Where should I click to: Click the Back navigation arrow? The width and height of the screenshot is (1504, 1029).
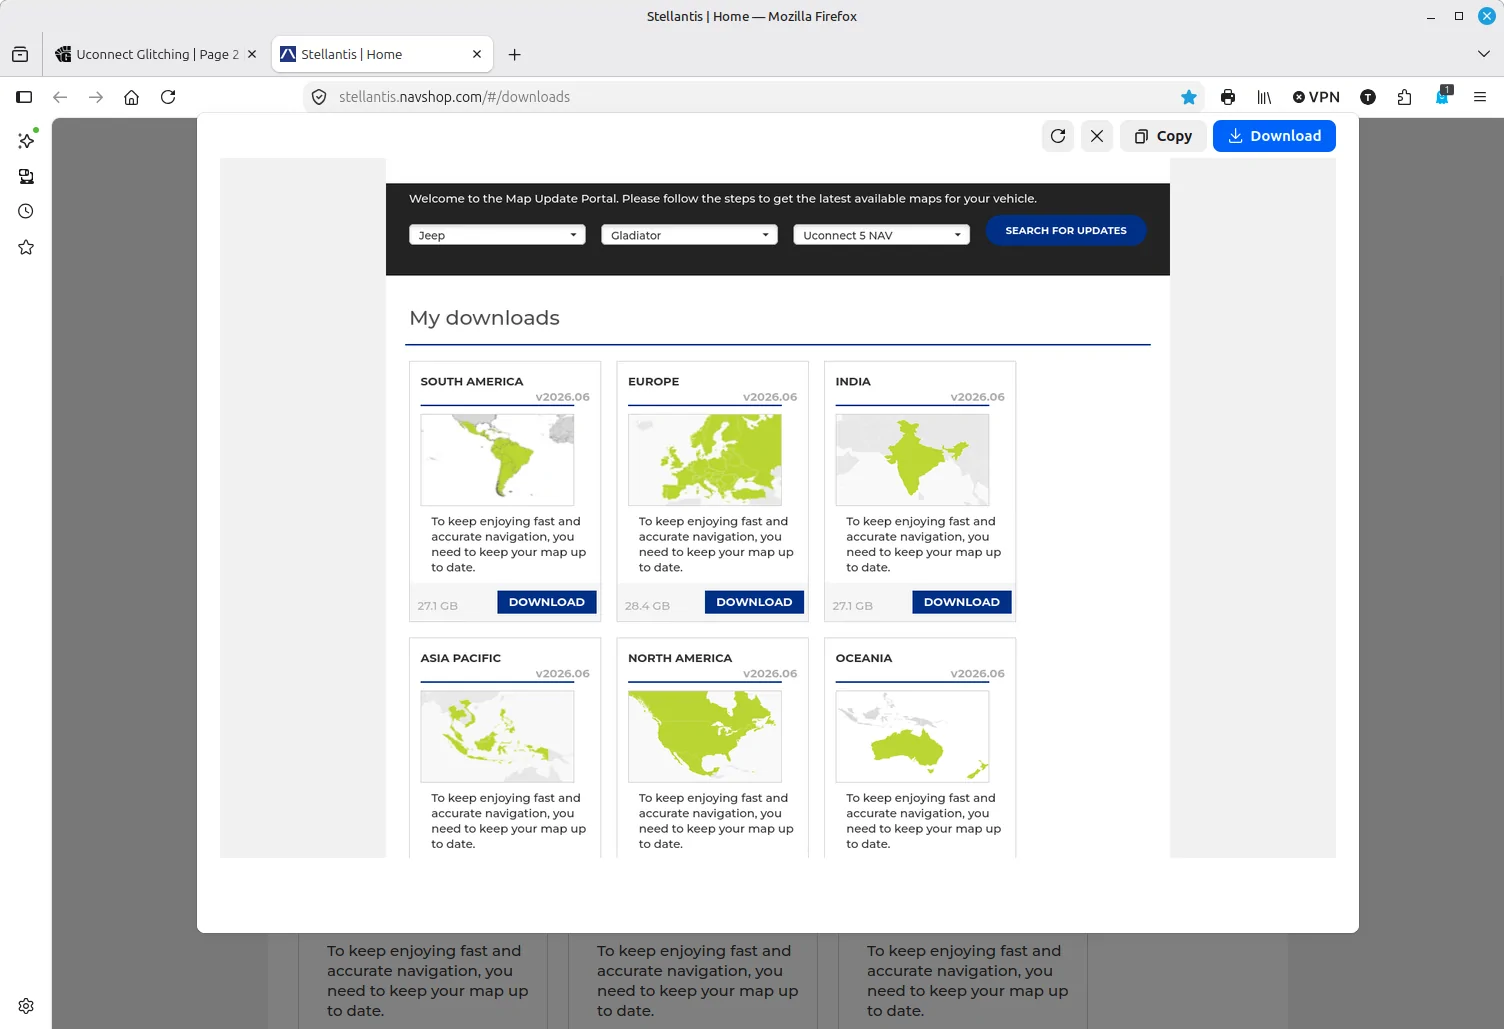click(x=60, y=97)
